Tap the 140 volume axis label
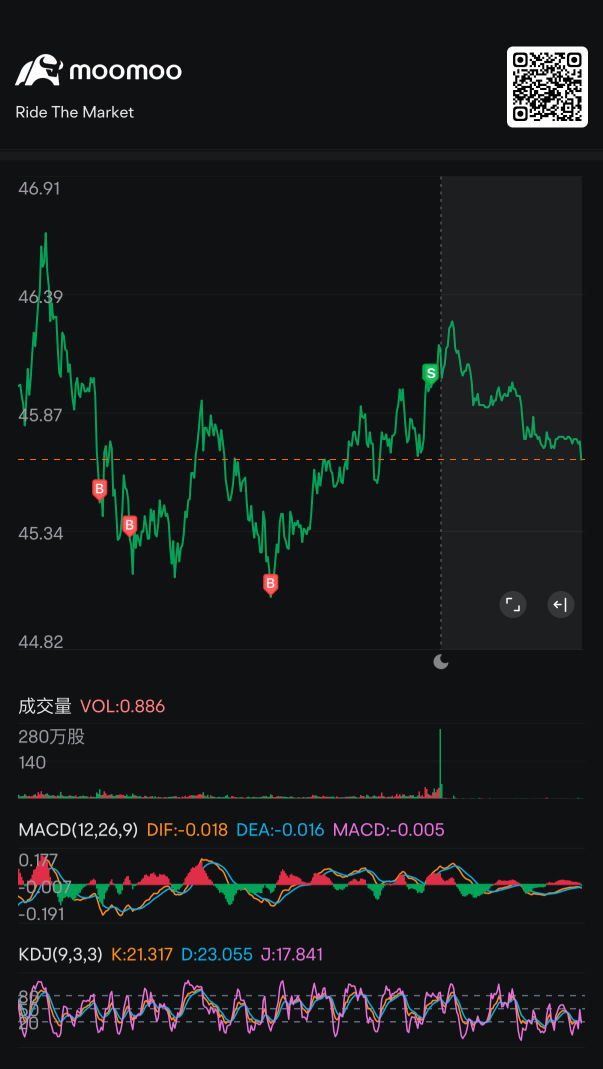The image size is (603, 1069). tap(32, 762)
